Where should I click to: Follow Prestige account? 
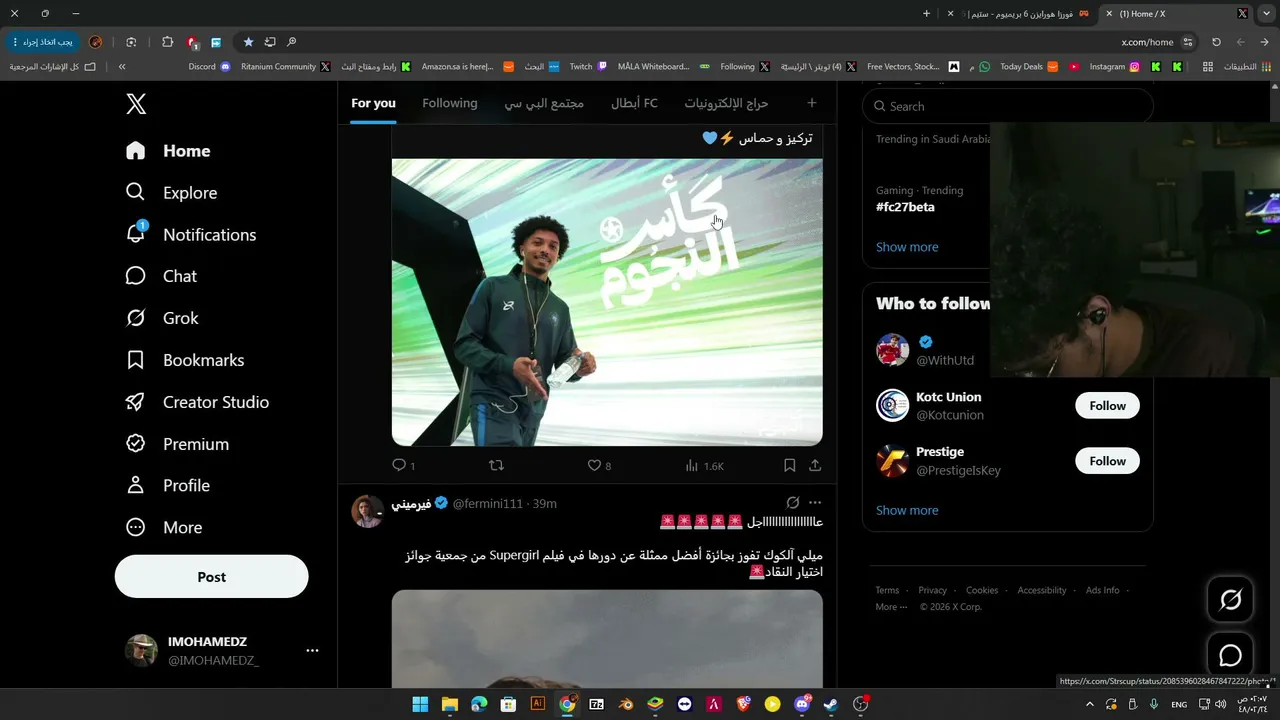tap(1107, 461)
